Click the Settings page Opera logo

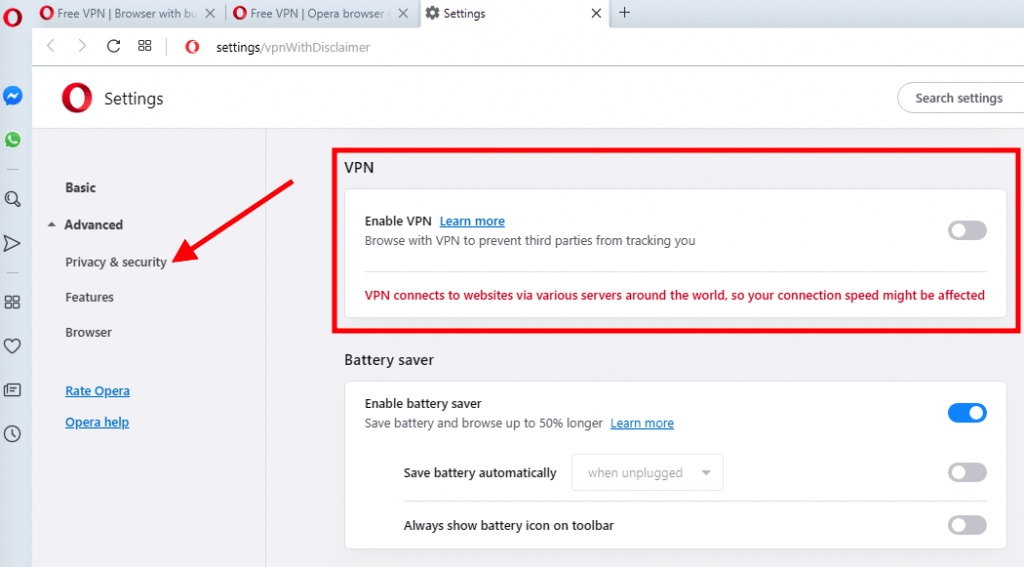(77, 98)
